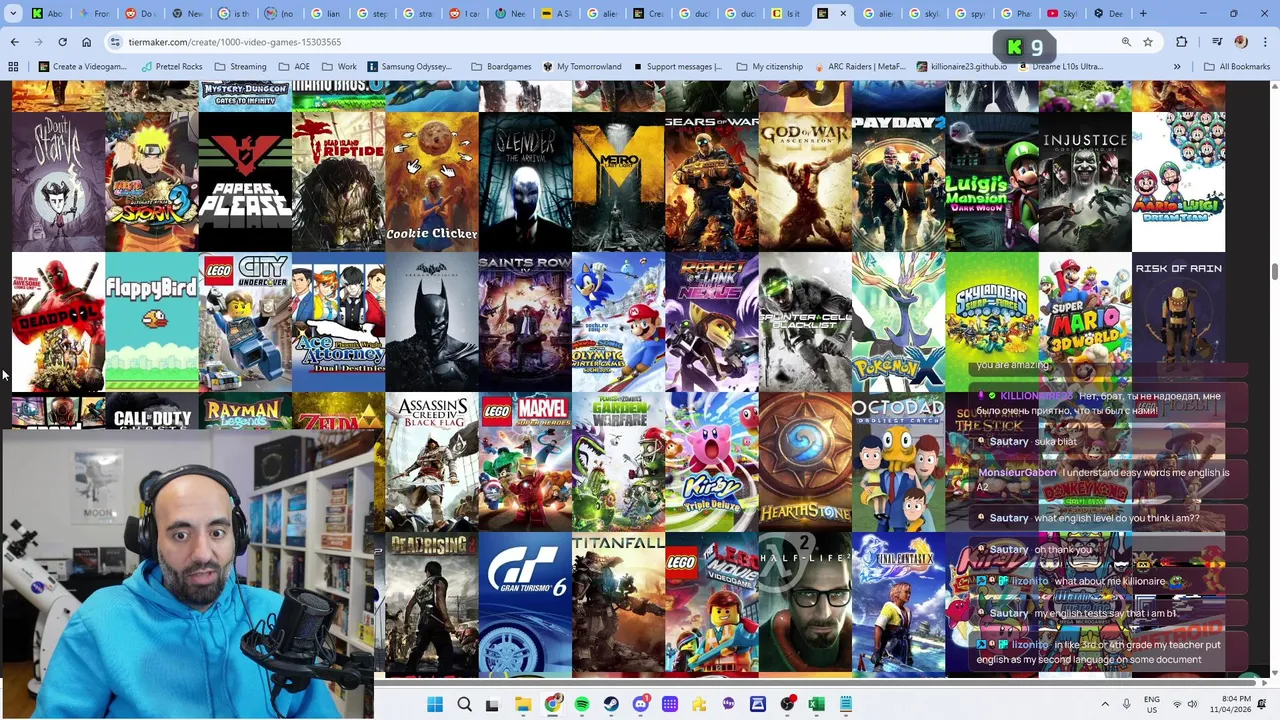Open the Streaming bookmarks folder
Screen dimensions: 1280x720
click(240, 67)
